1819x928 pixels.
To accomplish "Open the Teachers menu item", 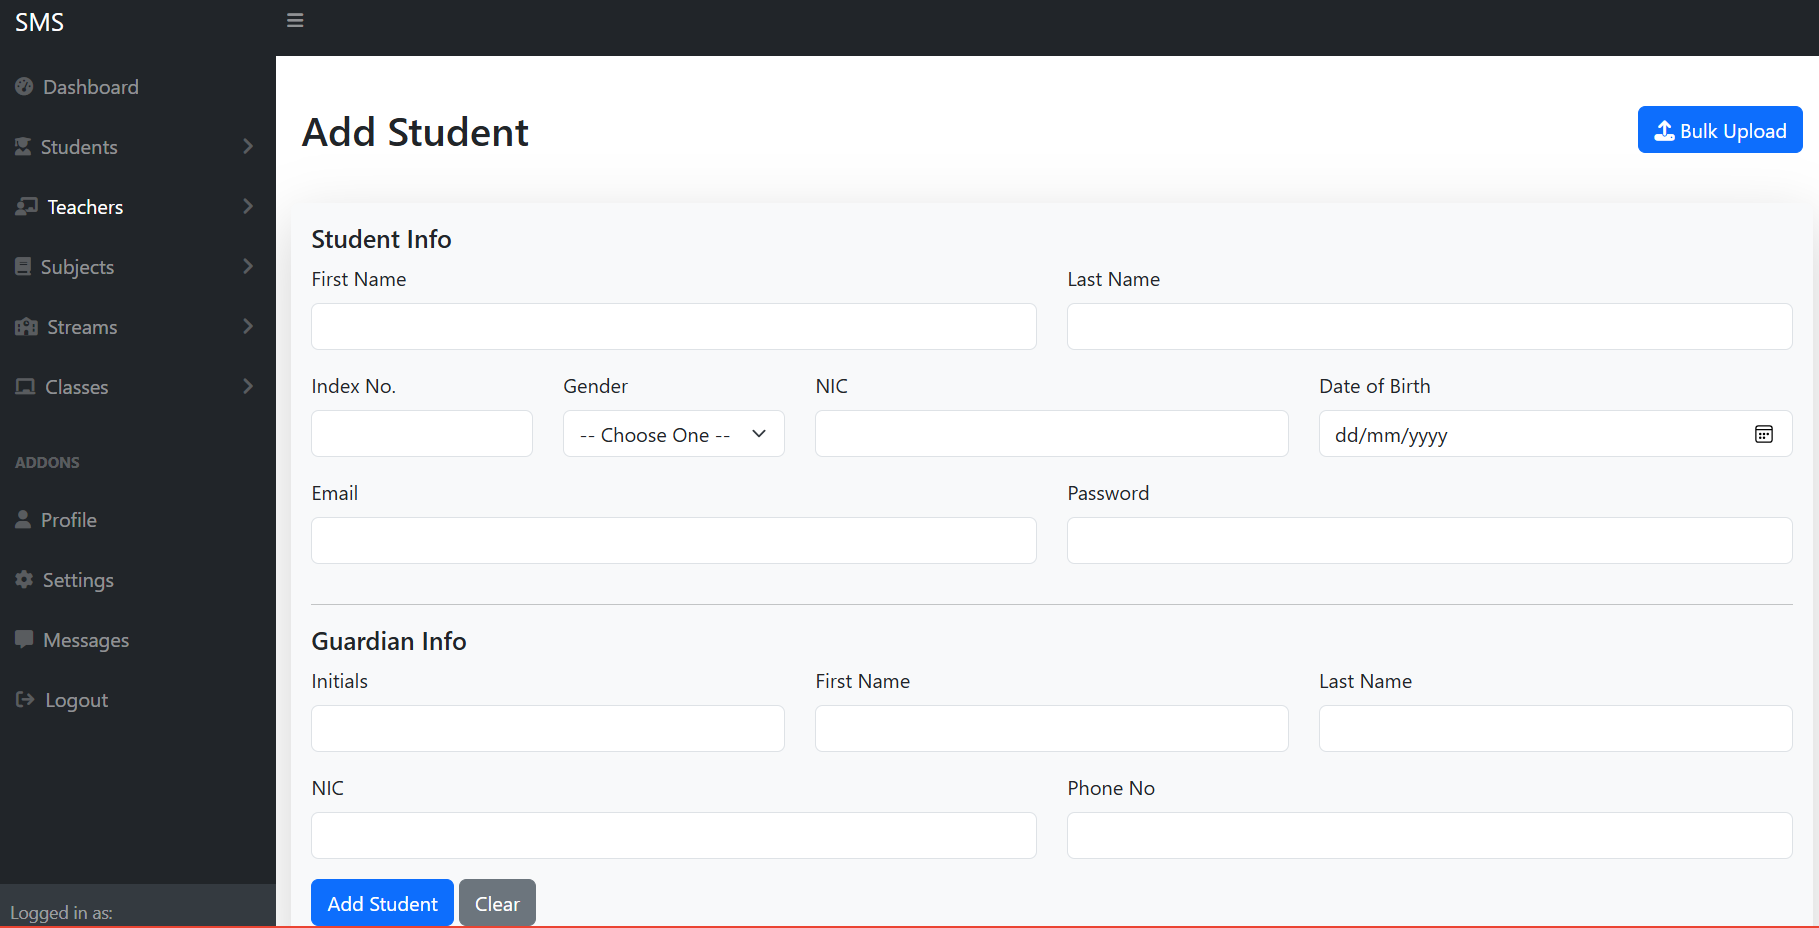I will [x=138, y=207].
